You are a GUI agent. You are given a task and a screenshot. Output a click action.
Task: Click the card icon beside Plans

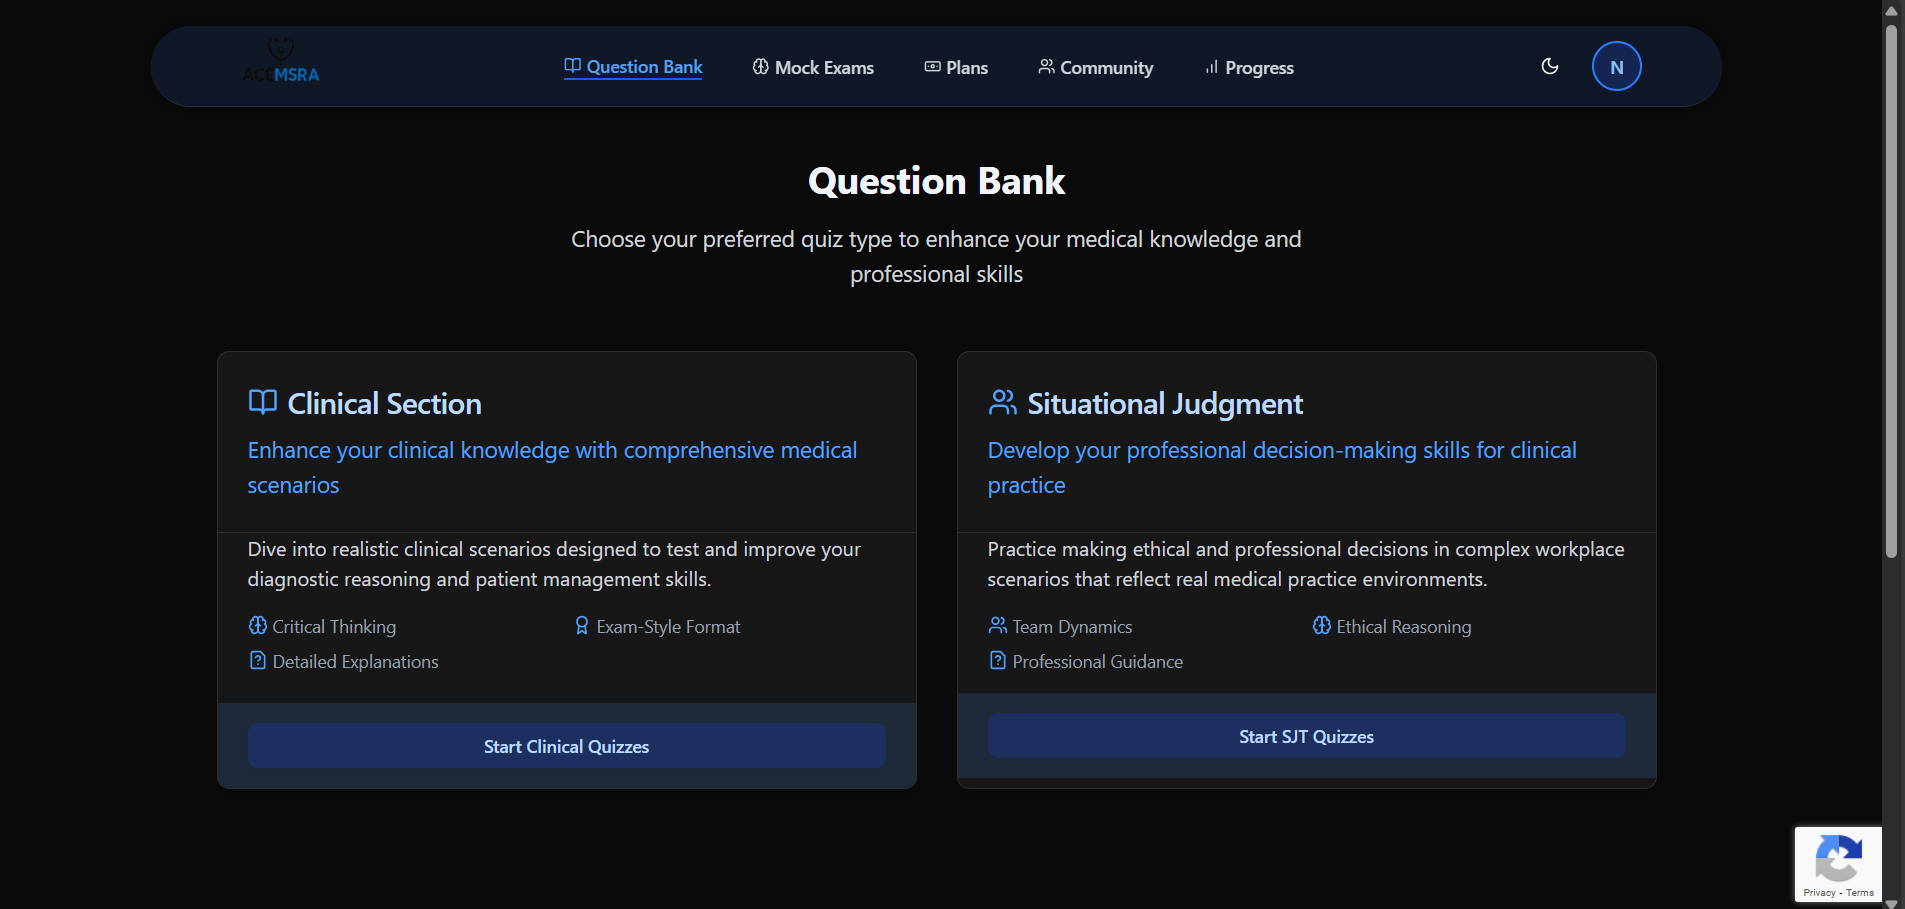tap(932, 67)
